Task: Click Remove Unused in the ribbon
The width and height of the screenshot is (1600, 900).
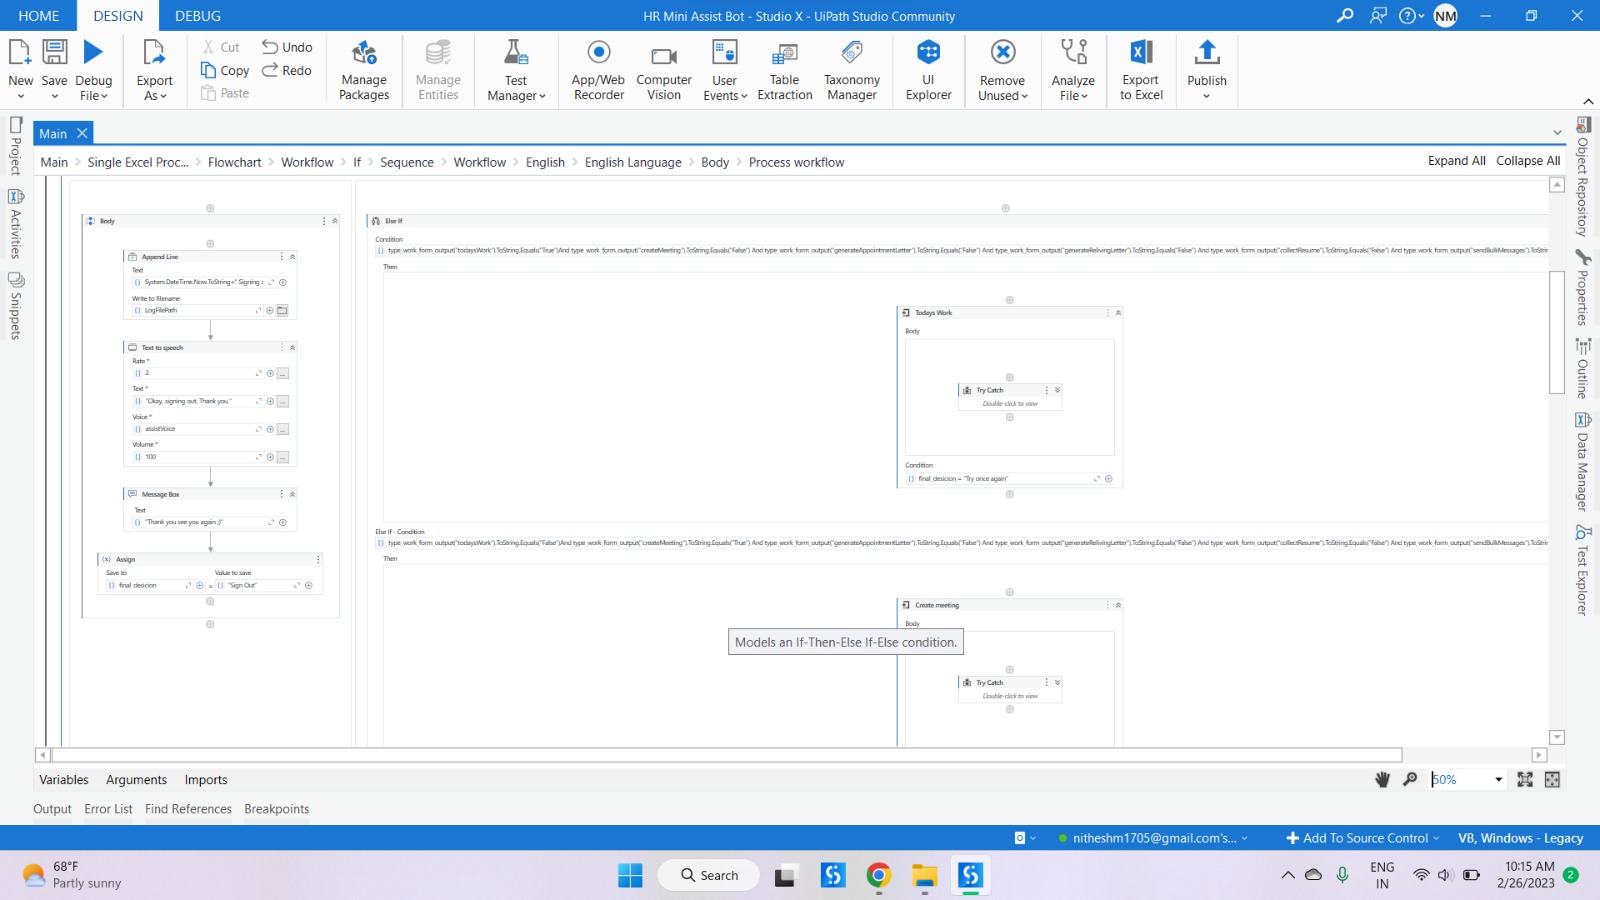Action: [1002, 70]
